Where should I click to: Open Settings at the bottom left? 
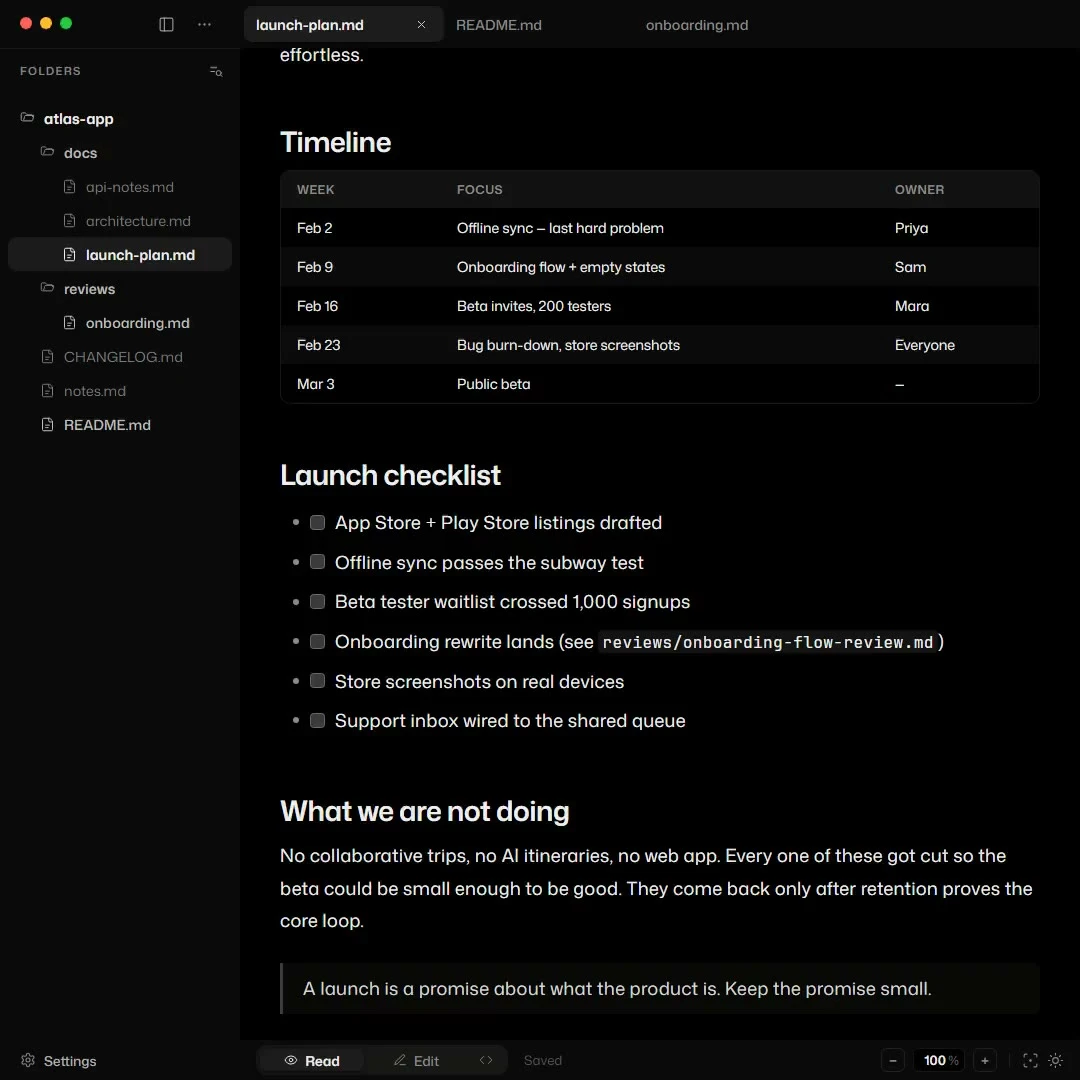point(58,1061)
